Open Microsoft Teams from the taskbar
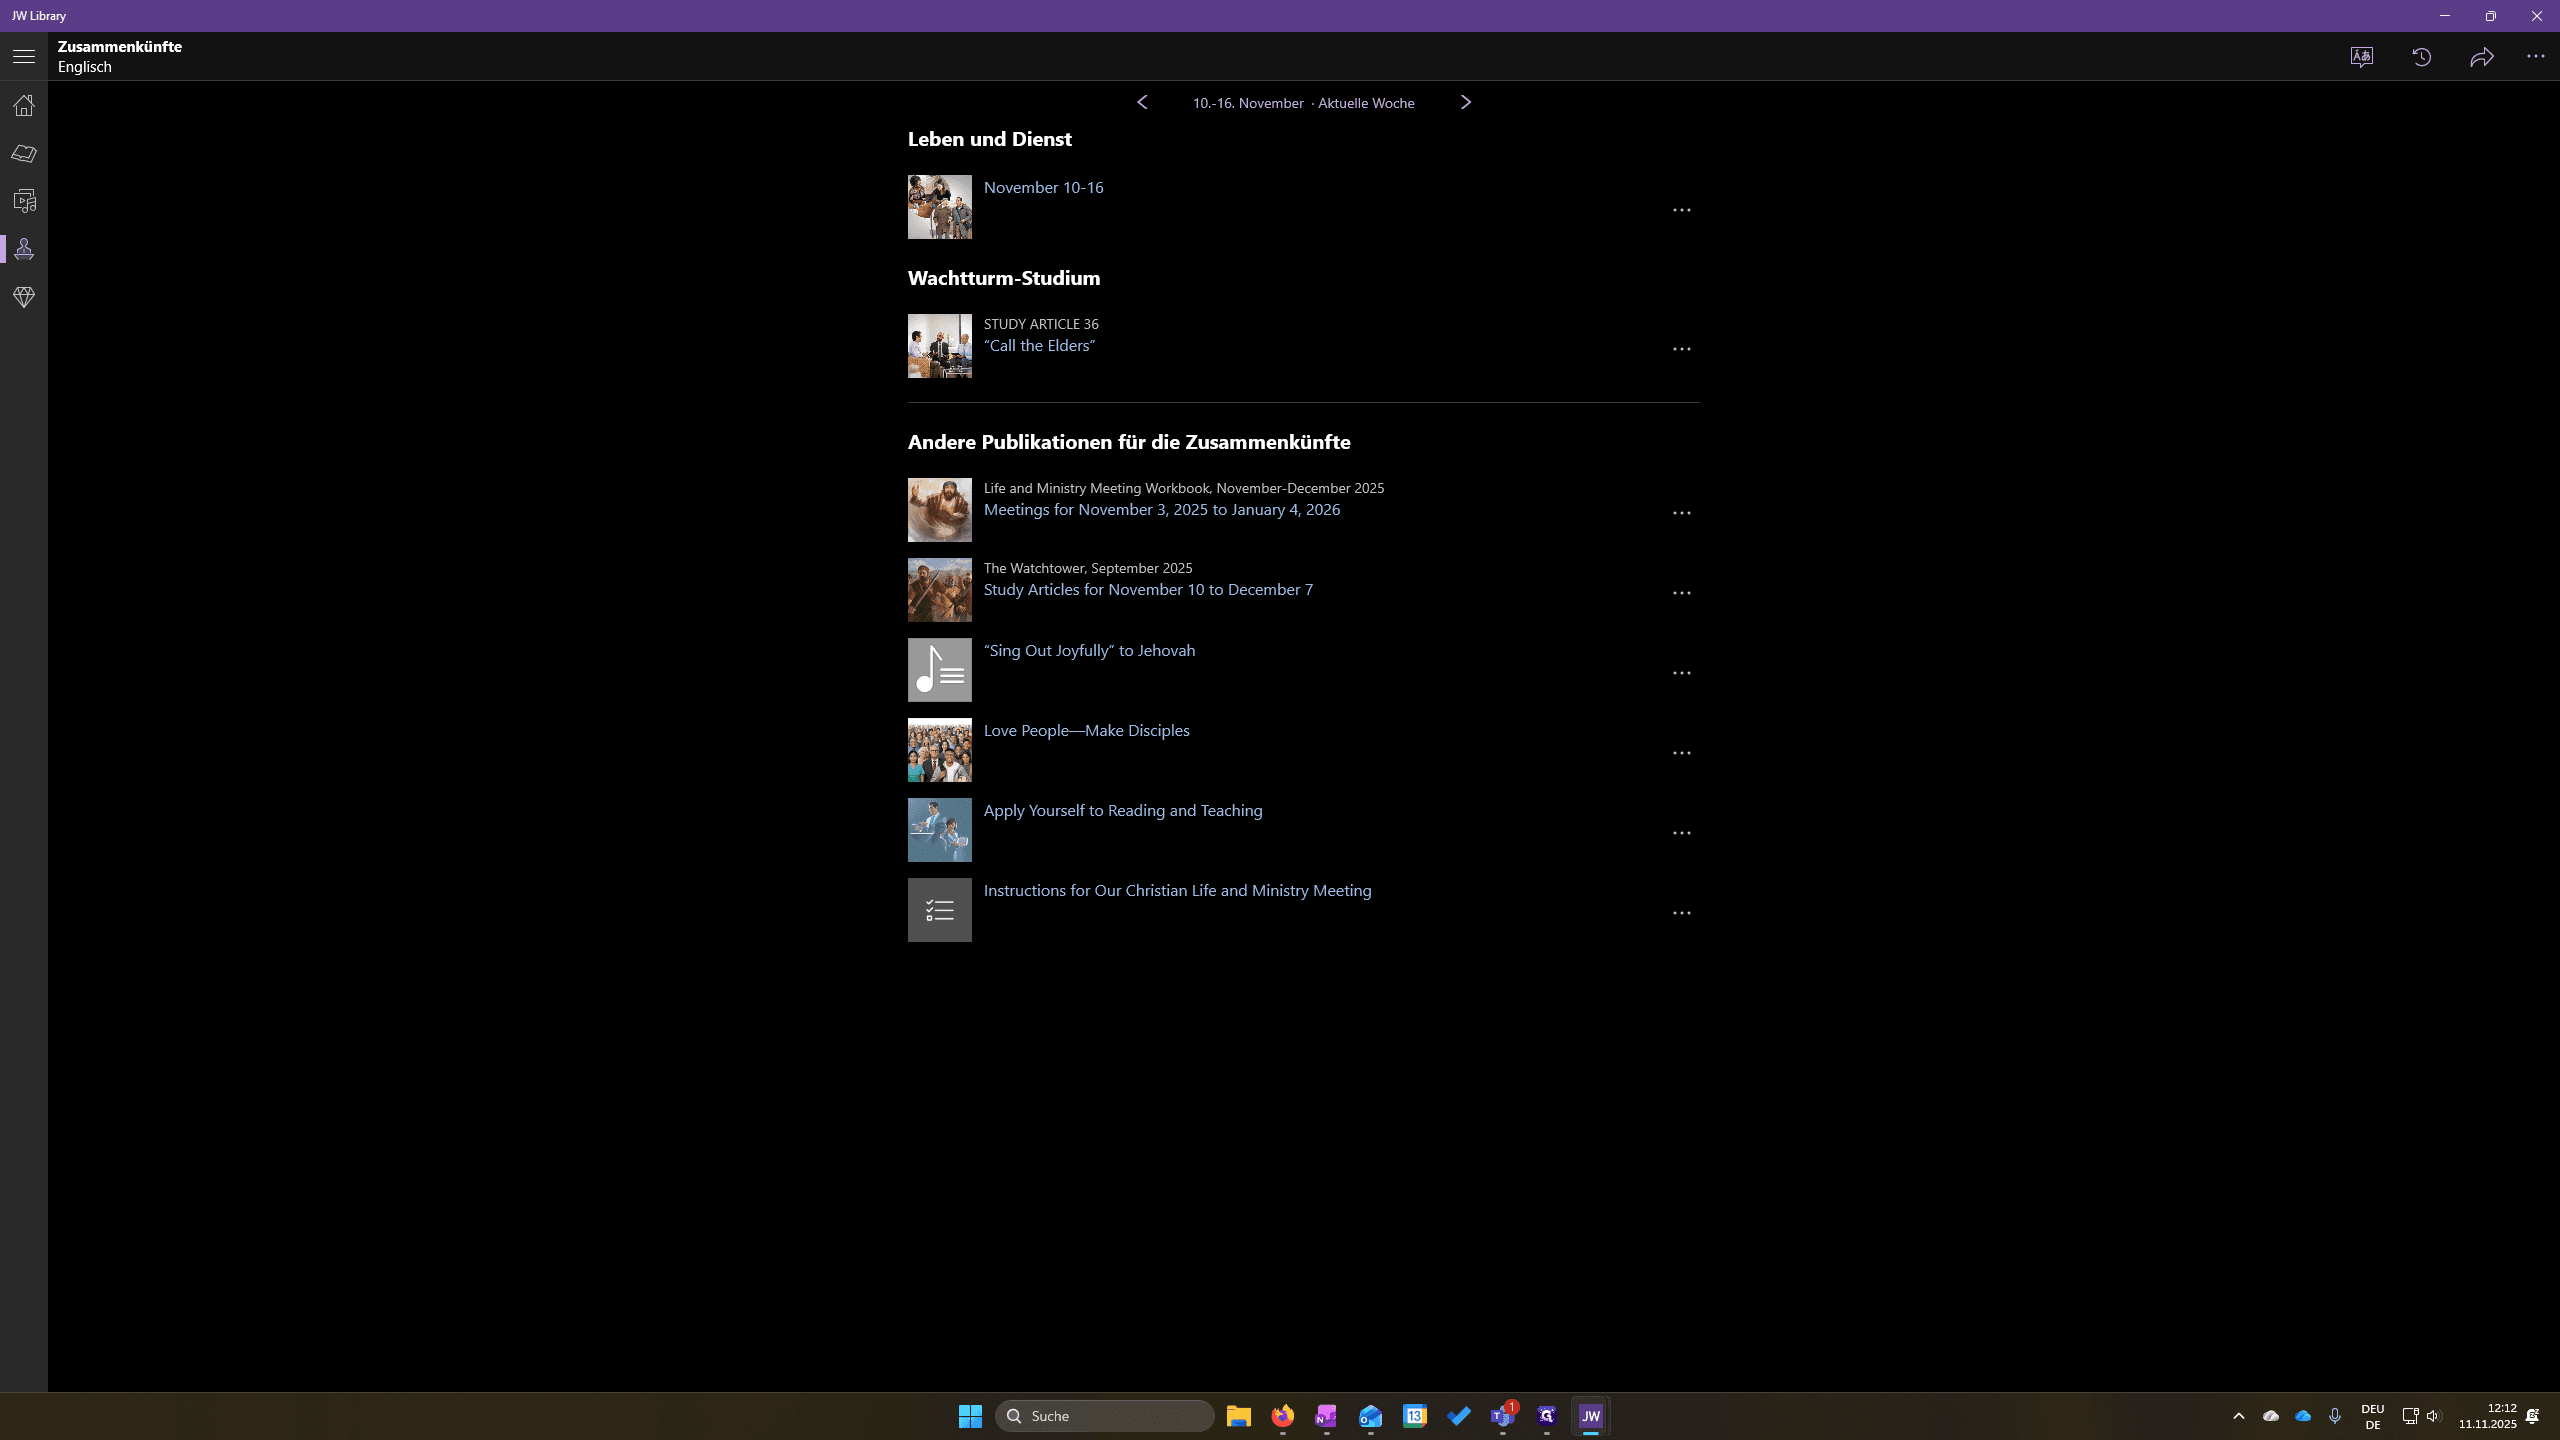 (1503, 1416)
